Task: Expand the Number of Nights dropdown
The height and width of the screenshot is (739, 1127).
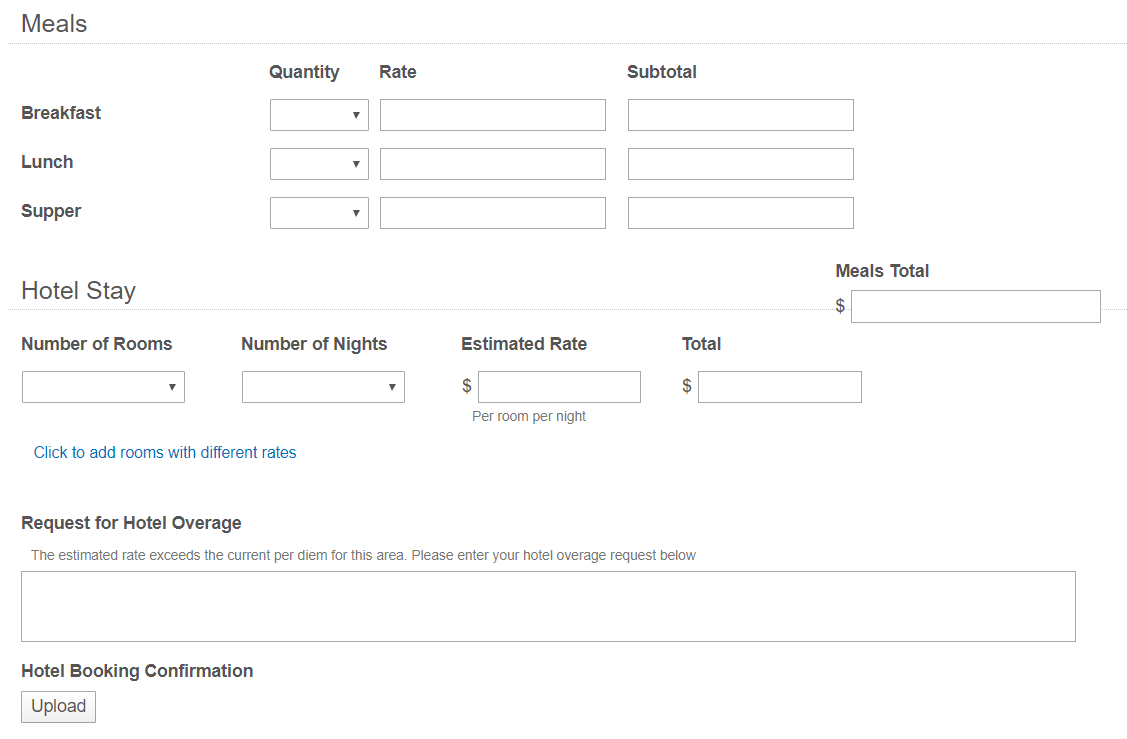Action: tap(323, 387)
